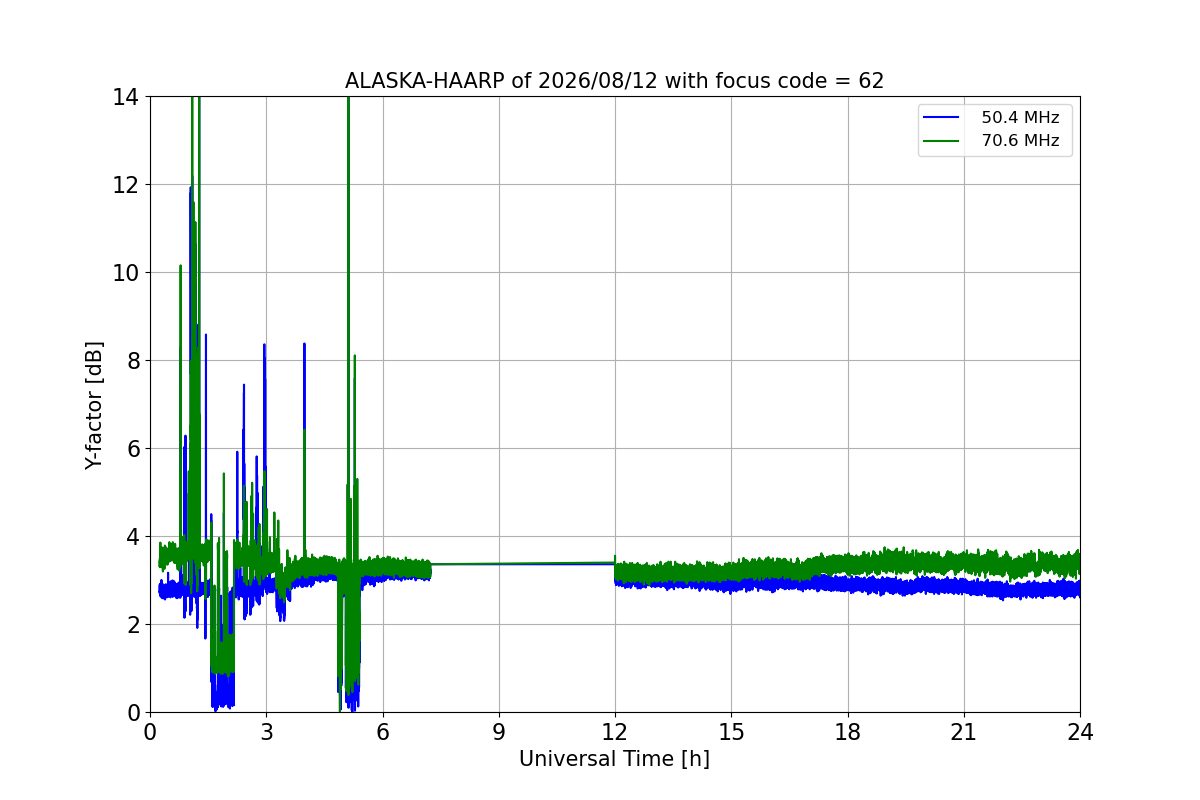Viewport: 1200px width, 800px height.
Task: Click the blue line legend swatch
Action: 942,118
